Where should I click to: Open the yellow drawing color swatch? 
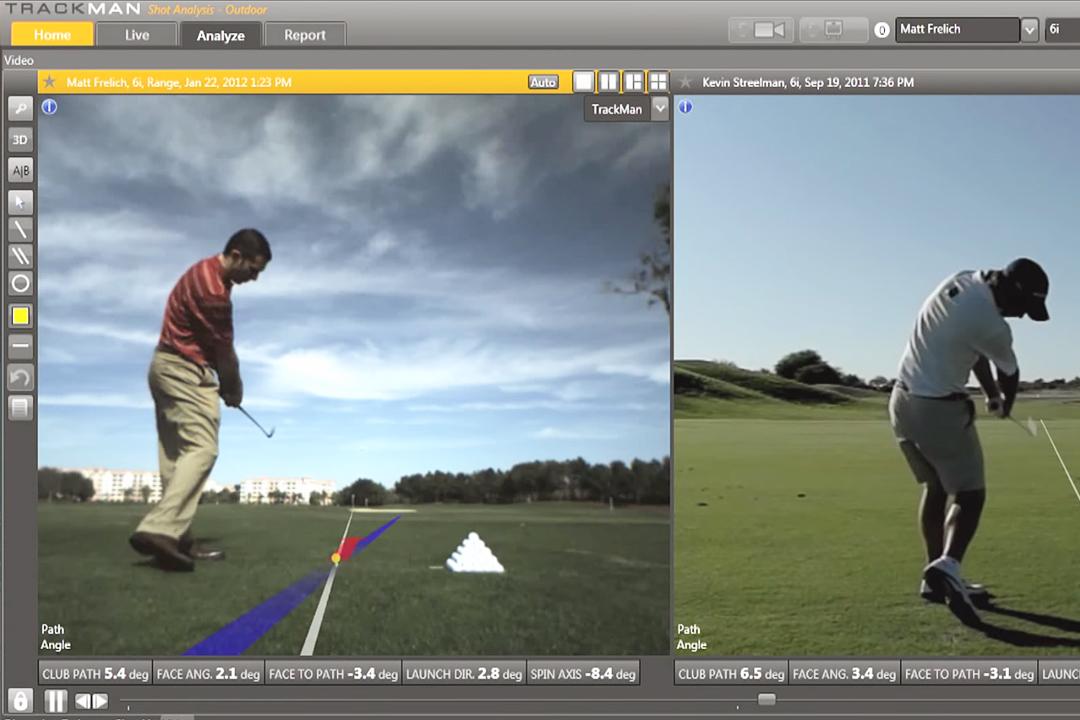(21, 316)
